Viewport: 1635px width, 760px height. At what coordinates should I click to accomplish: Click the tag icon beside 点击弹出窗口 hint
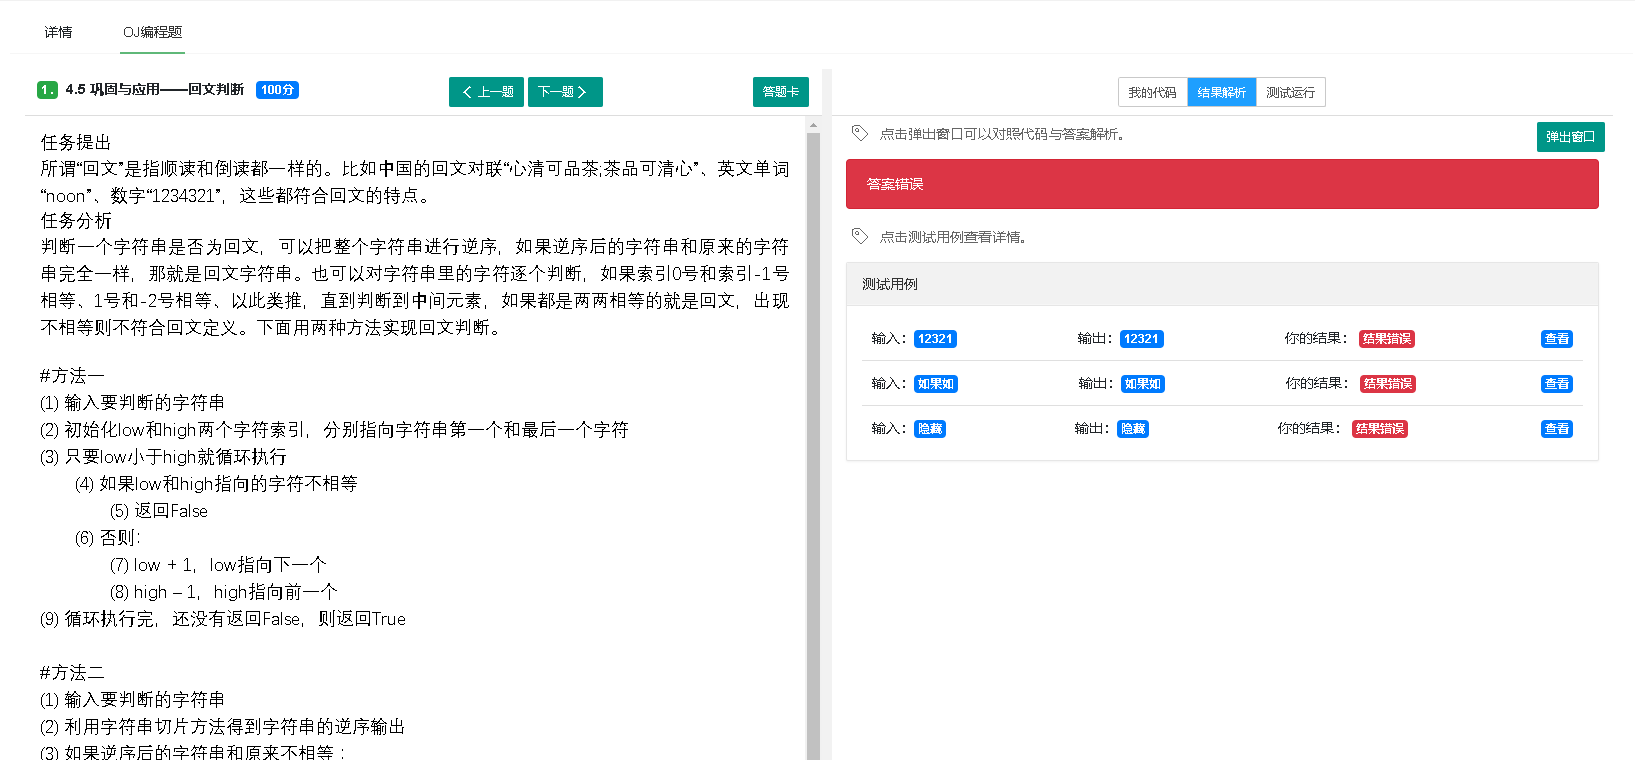tap(859, 133)
